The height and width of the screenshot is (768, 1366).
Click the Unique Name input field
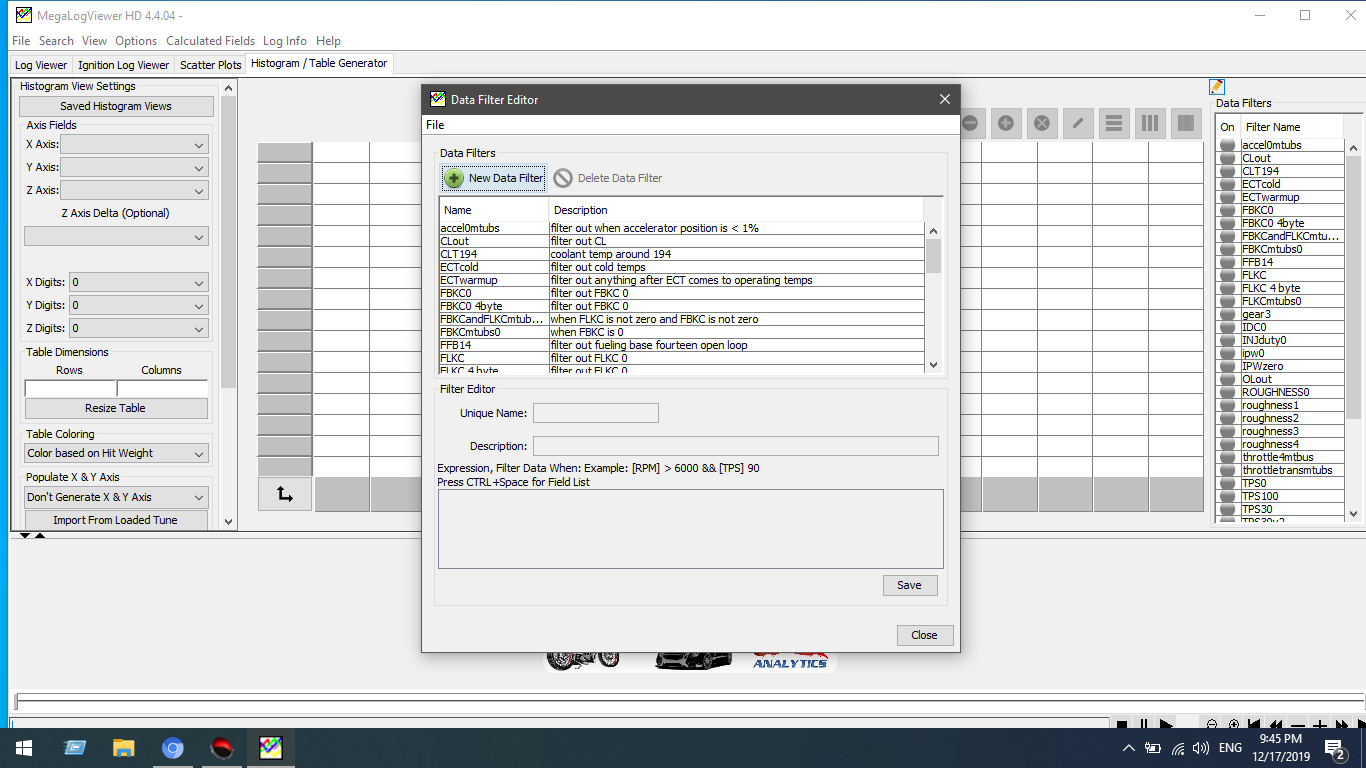coord(595,413)
